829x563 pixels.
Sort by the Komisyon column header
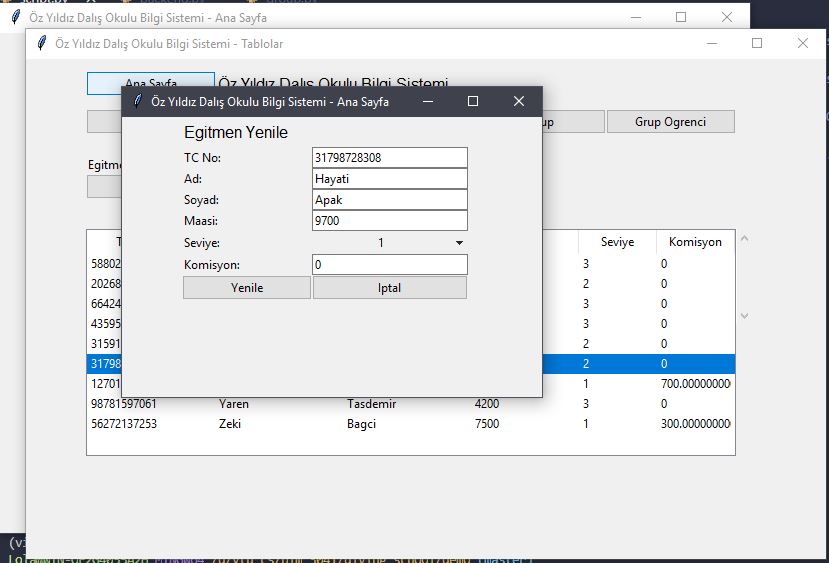(x=695, y=242)
